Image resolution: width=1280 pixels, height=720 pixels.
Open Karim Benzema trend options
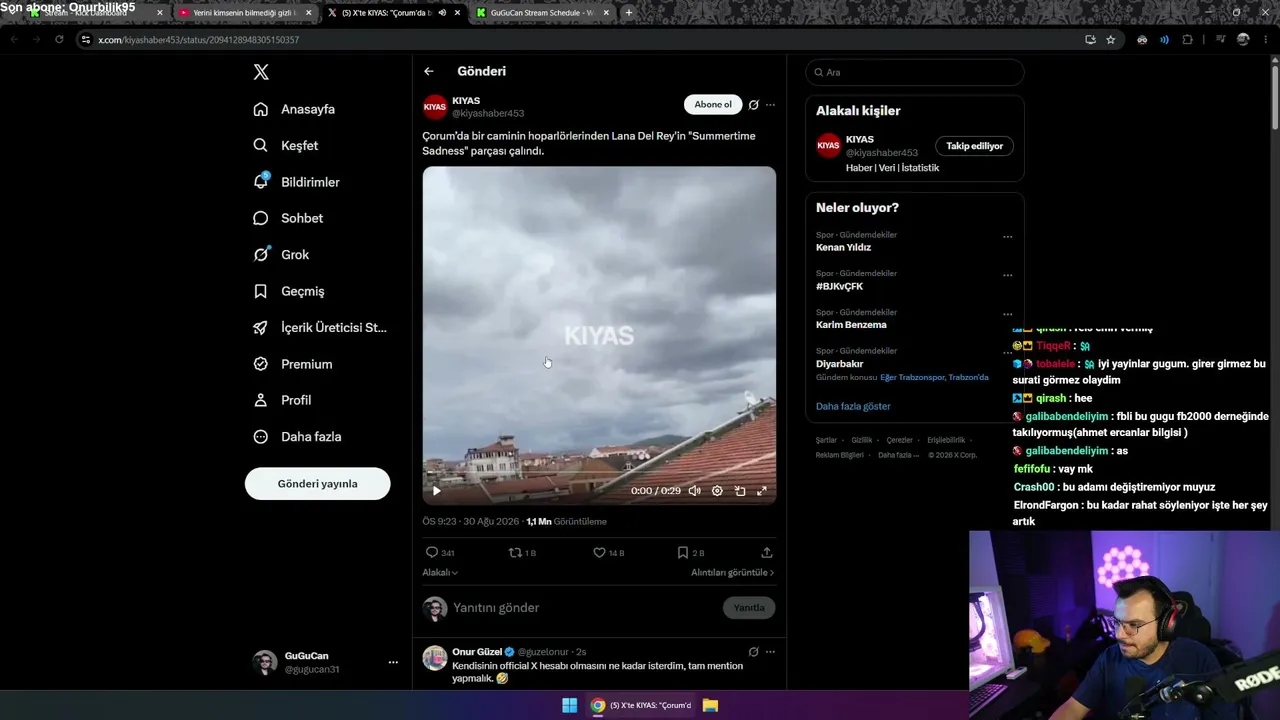(1007, 314)
